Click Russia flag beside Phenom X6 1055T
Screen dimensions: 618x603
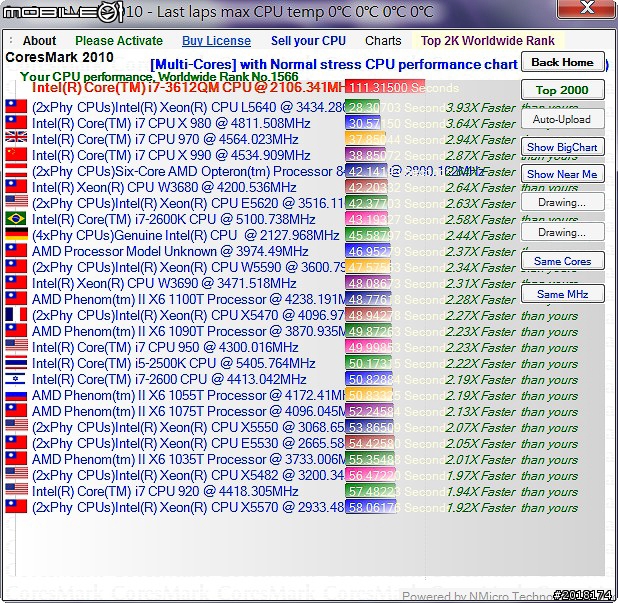click(x=16, y=395)
